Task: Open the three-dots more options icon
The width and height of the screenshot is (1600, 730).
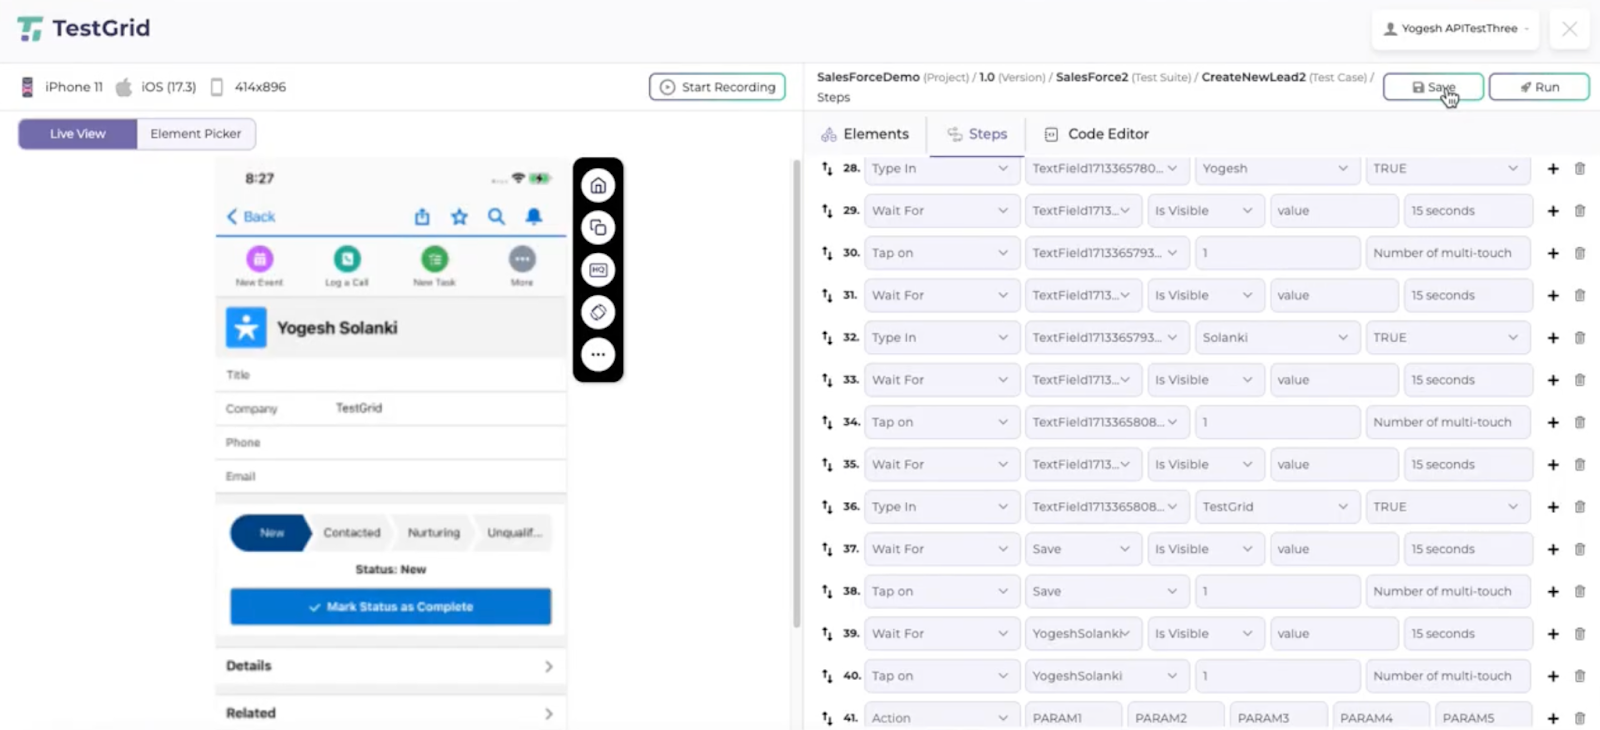Action: [x=598, y=354]
